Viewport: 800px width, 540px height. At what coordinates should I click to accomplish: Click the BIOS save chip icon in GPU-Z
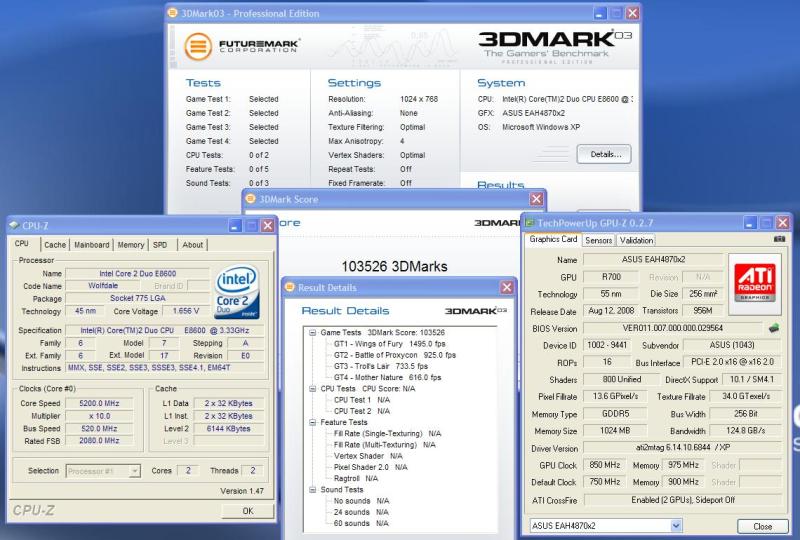774,328
